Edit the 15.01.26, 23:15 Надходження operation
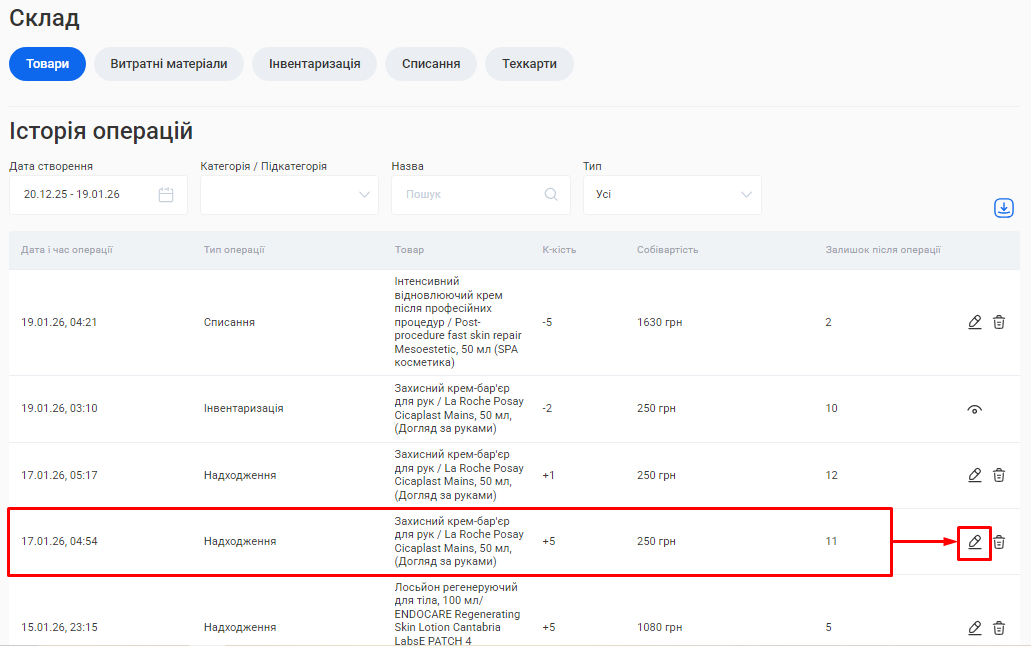 (975, 628)
